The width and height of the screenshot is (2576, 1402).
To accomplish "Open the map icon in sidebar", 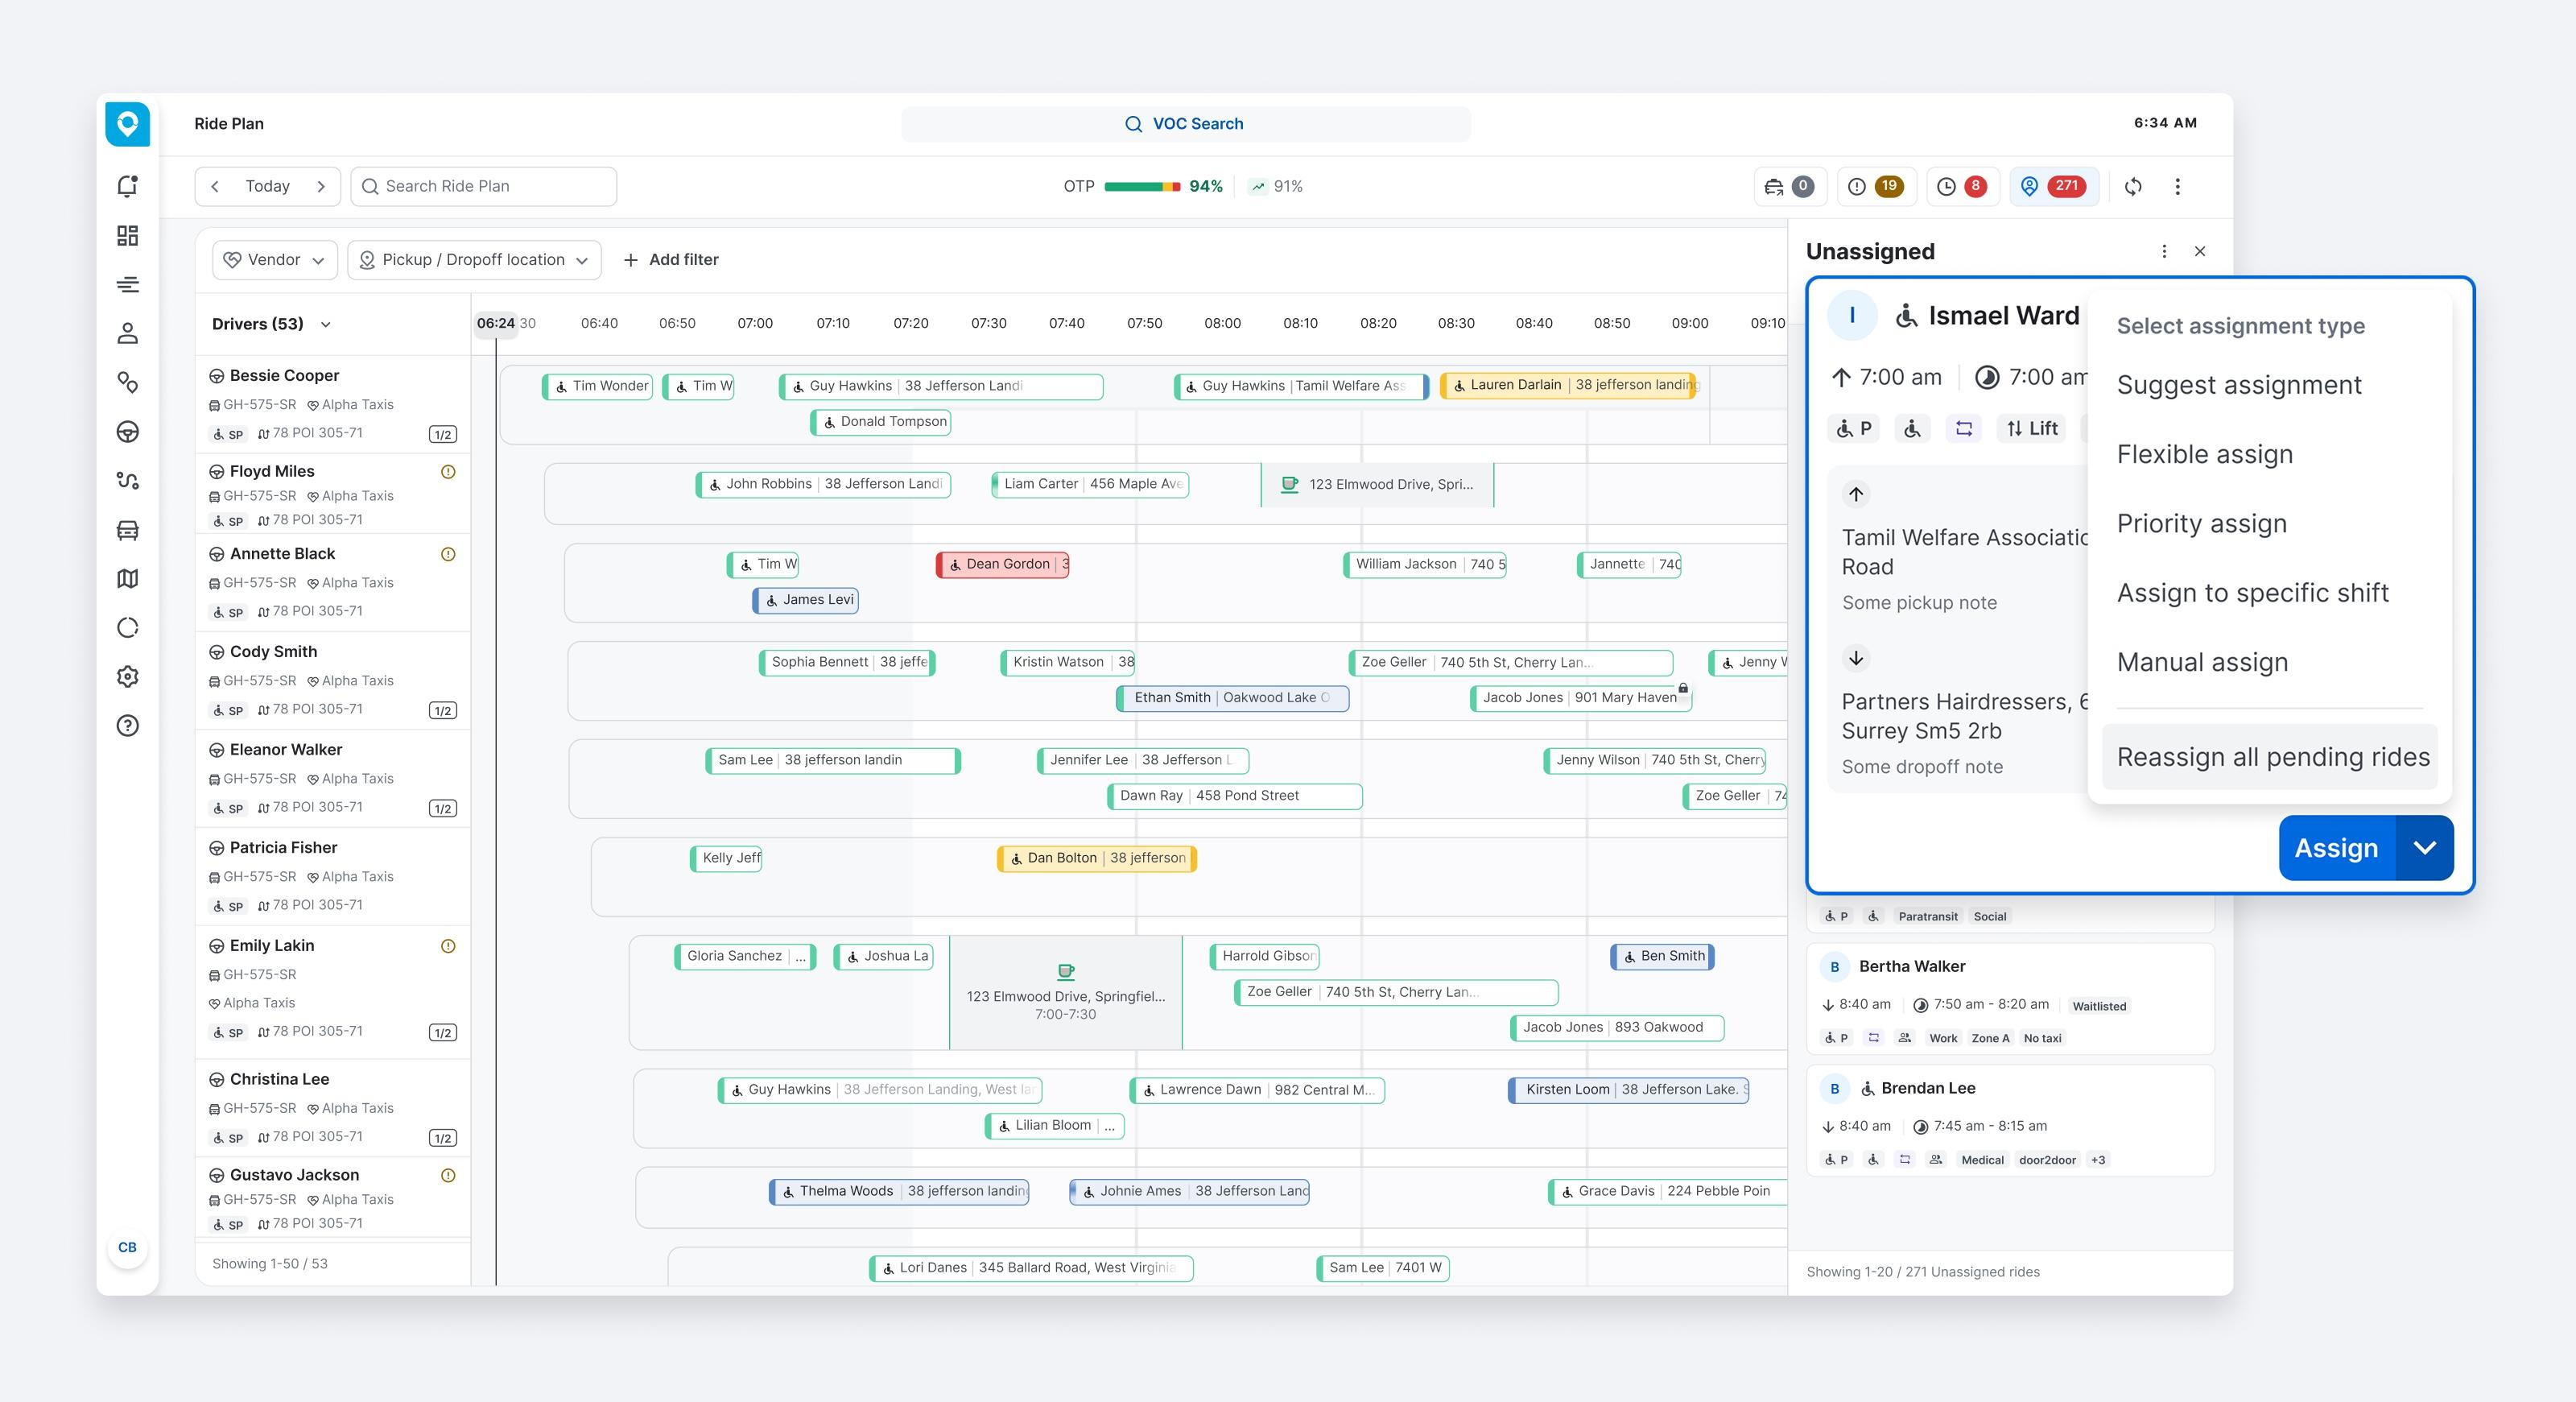I will 127,578.
